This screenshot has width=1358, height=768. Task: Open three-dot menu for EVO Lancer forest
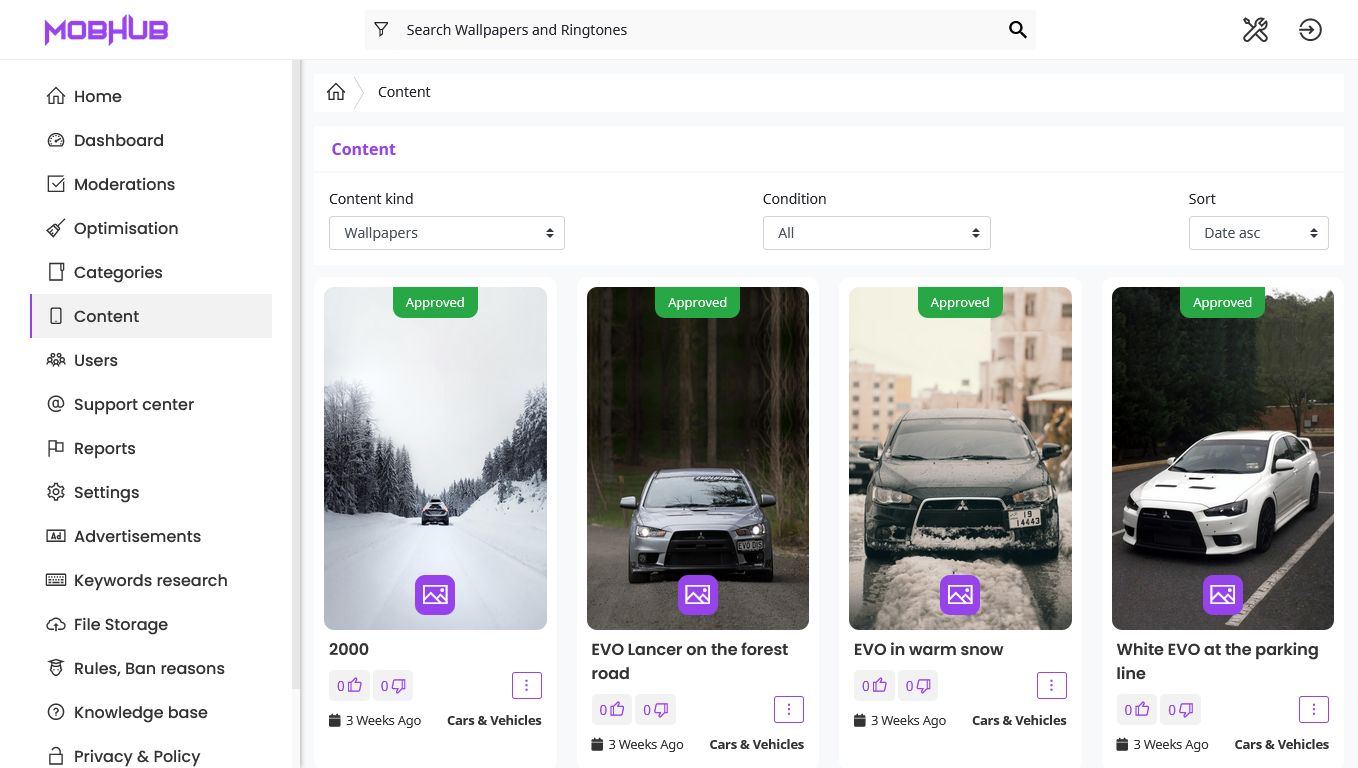click(x=789, y=709)
